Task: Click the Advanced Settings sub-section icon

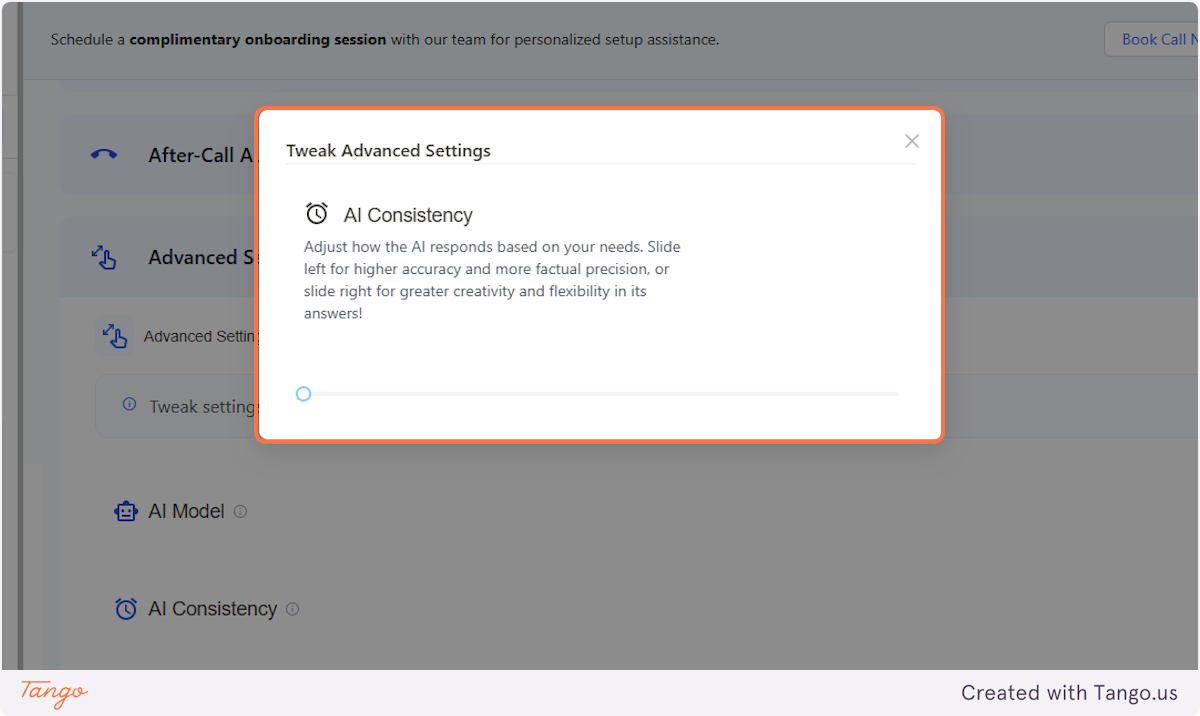Action: pos(115,336)
